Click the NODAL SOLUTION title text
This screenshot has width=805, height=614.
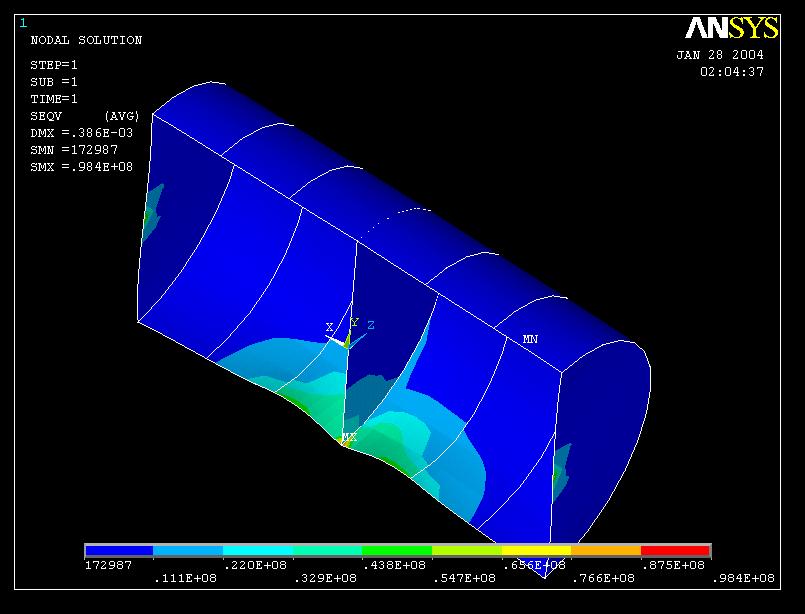(x=86, y=40)
